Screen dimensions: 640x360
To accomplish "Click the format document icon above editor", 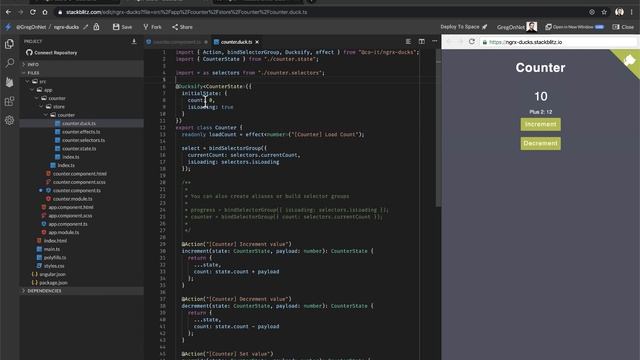I will [x=408, y=42].
